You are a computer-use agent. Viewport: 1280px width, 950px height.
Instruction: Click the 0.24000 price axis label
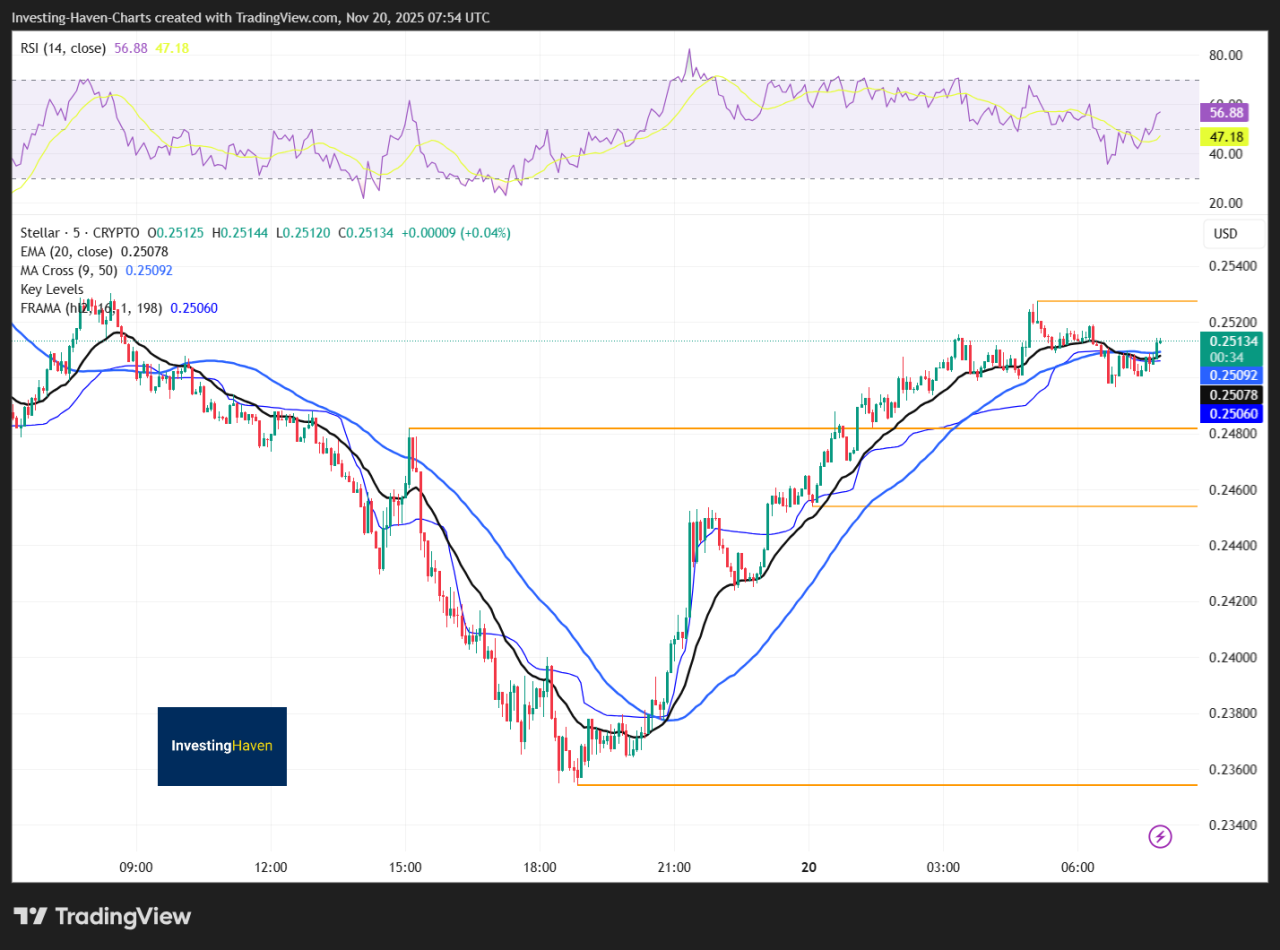pos(1234,657)
